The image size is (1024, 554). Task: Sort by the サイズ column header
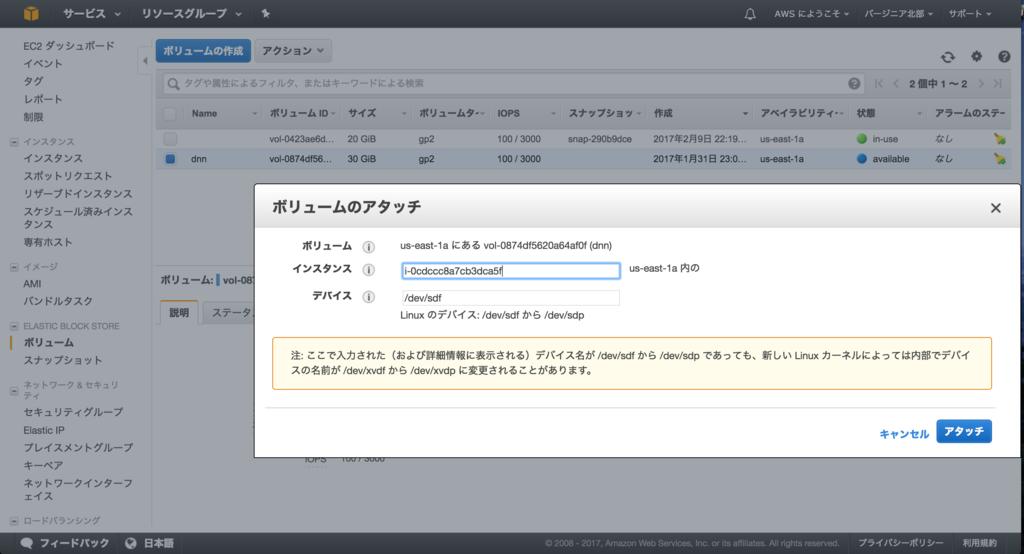[377, 114]
